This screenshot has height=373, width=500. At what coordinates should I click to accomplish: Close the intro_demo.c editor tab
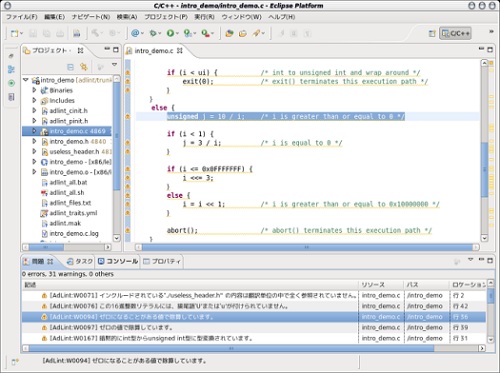pyautogui.click(x=180, y=51)
